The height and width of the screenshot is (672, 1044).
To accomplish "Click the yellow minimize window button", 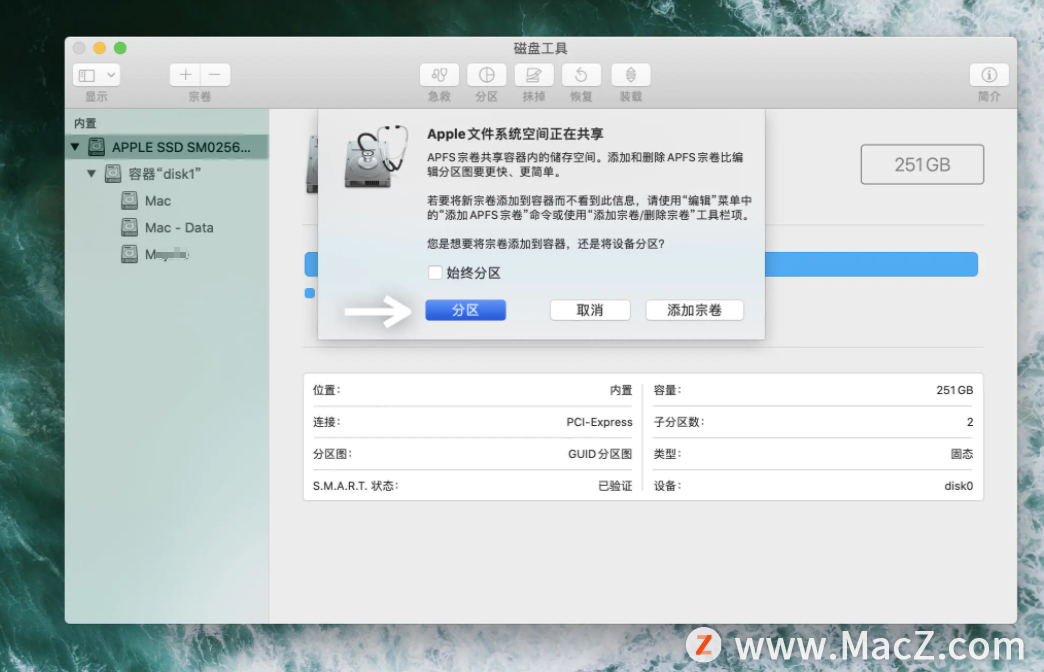I will click(99, 48).
